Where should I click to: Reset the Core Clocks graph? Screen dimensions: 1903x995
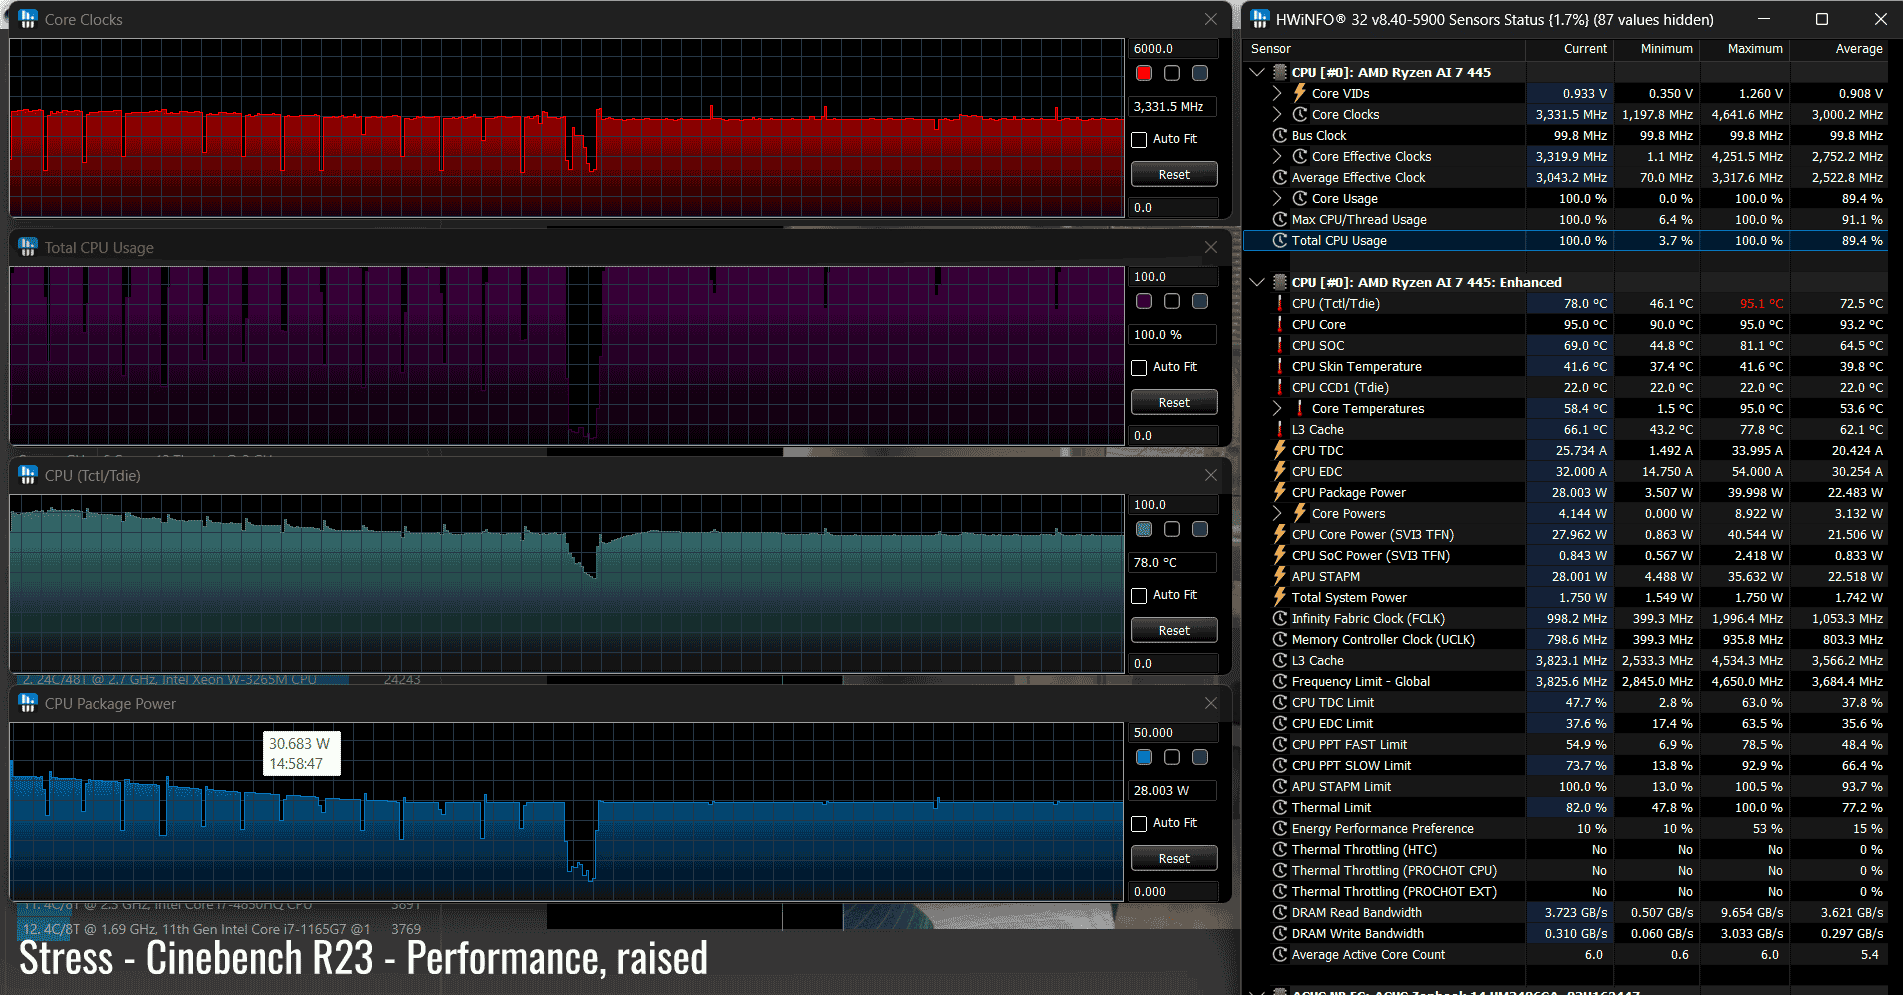1174,174
